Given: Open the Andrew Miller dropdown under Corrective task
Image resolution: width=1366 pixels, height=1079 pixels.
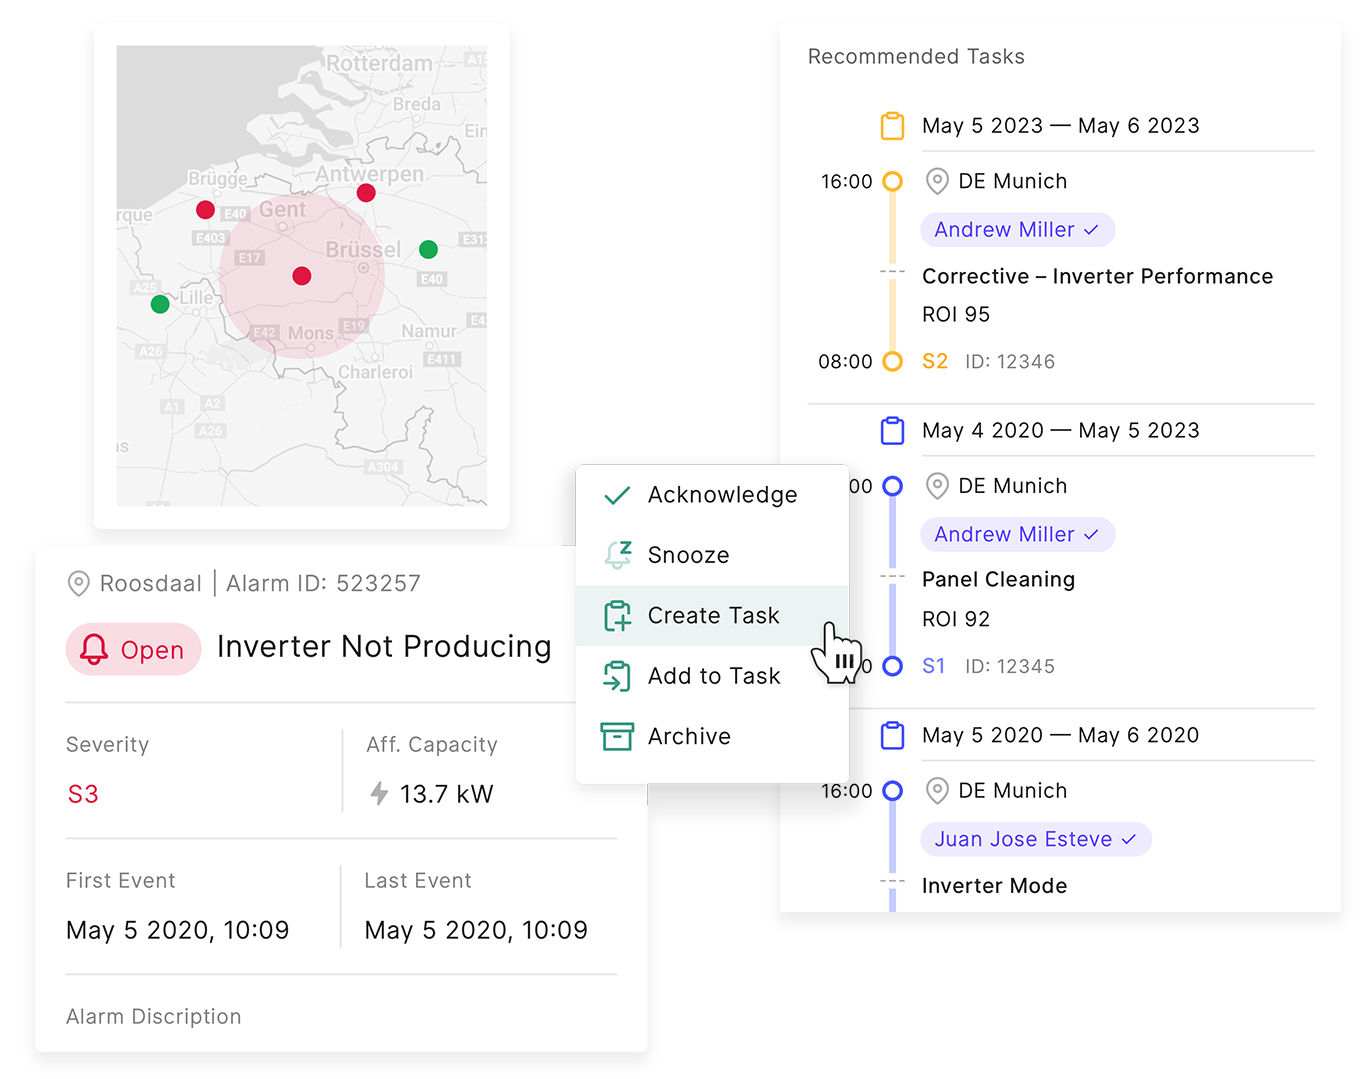Looking at the screenshot, I should (x=1017, y=230).
